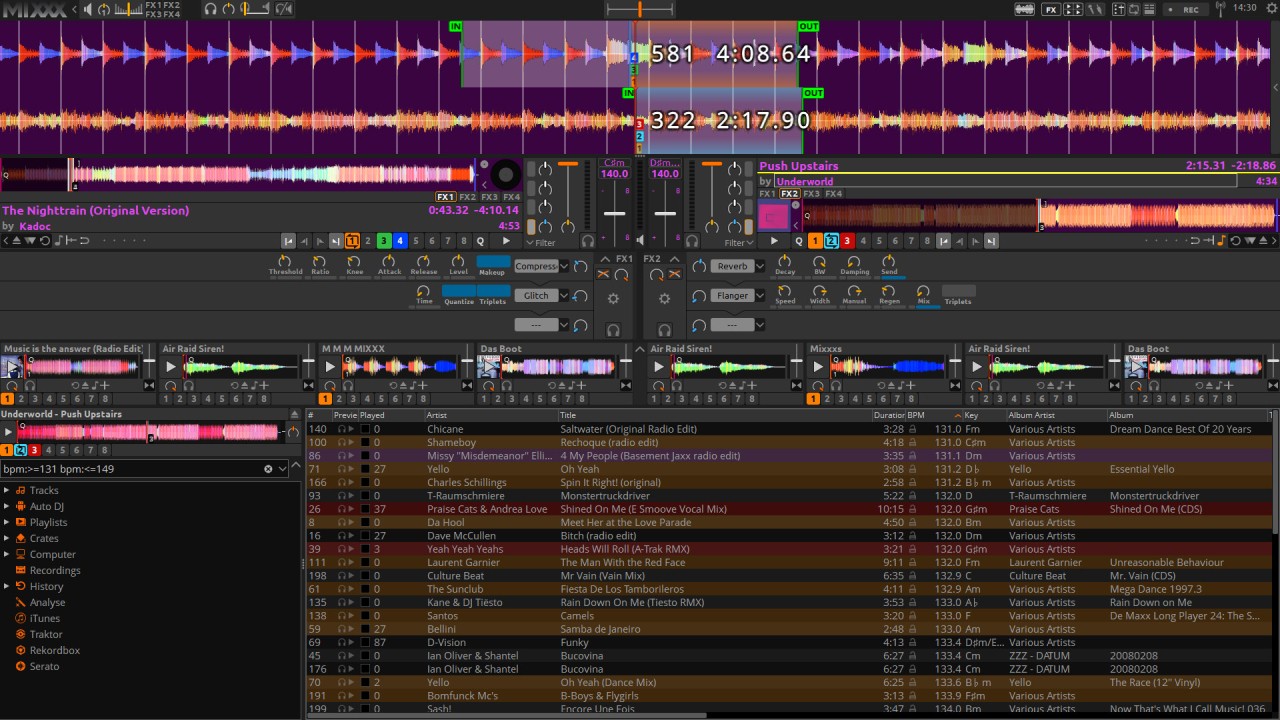Screen dimensions: 1280x720
Task: Click the headphone cueing icon in the top-left toolbar
Action: tap(210, 9)
